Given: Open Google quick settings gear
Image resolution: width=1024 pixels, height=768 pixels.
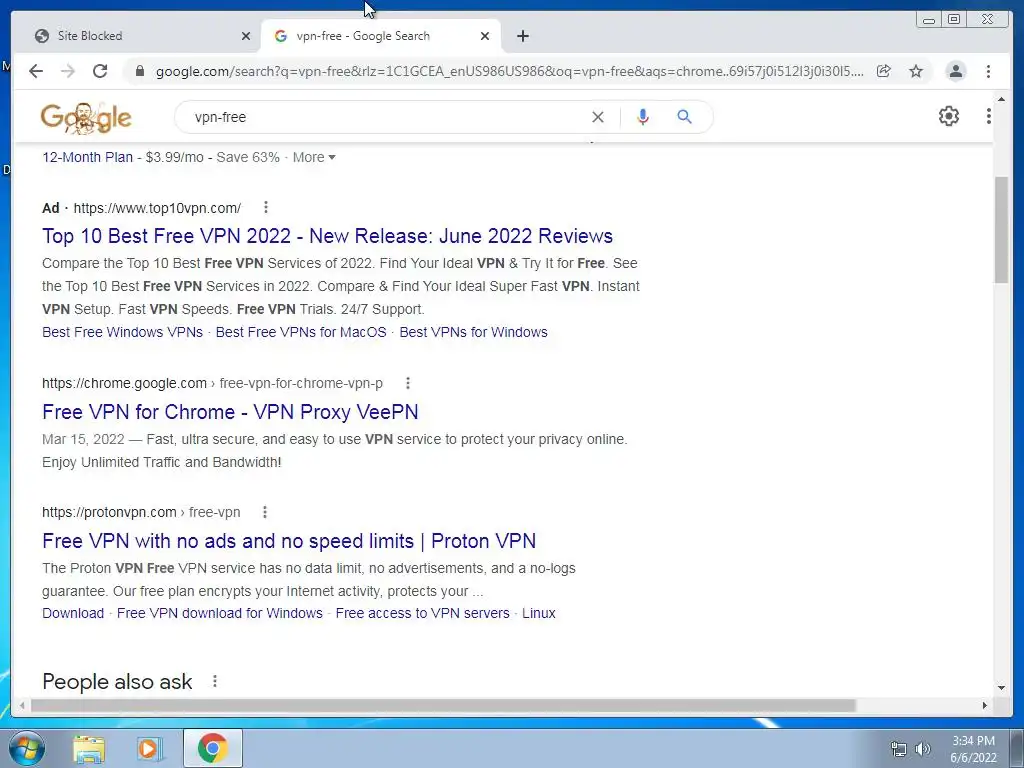Looking at the screenshot, I should pyautogui.click(x=948, y=116).
